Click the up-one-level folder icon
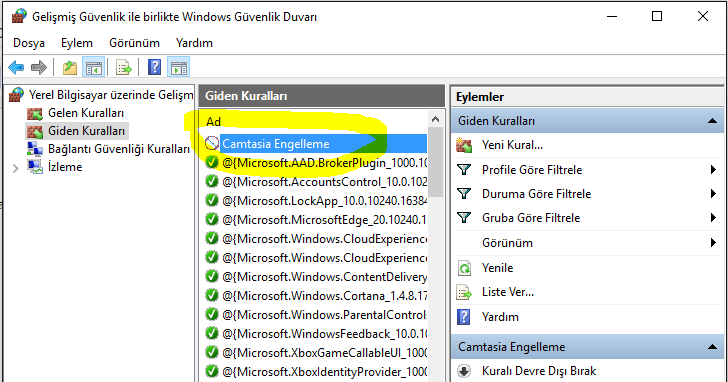Image resolution: width=728 pixels, height=382 pixels. [70, 68]
